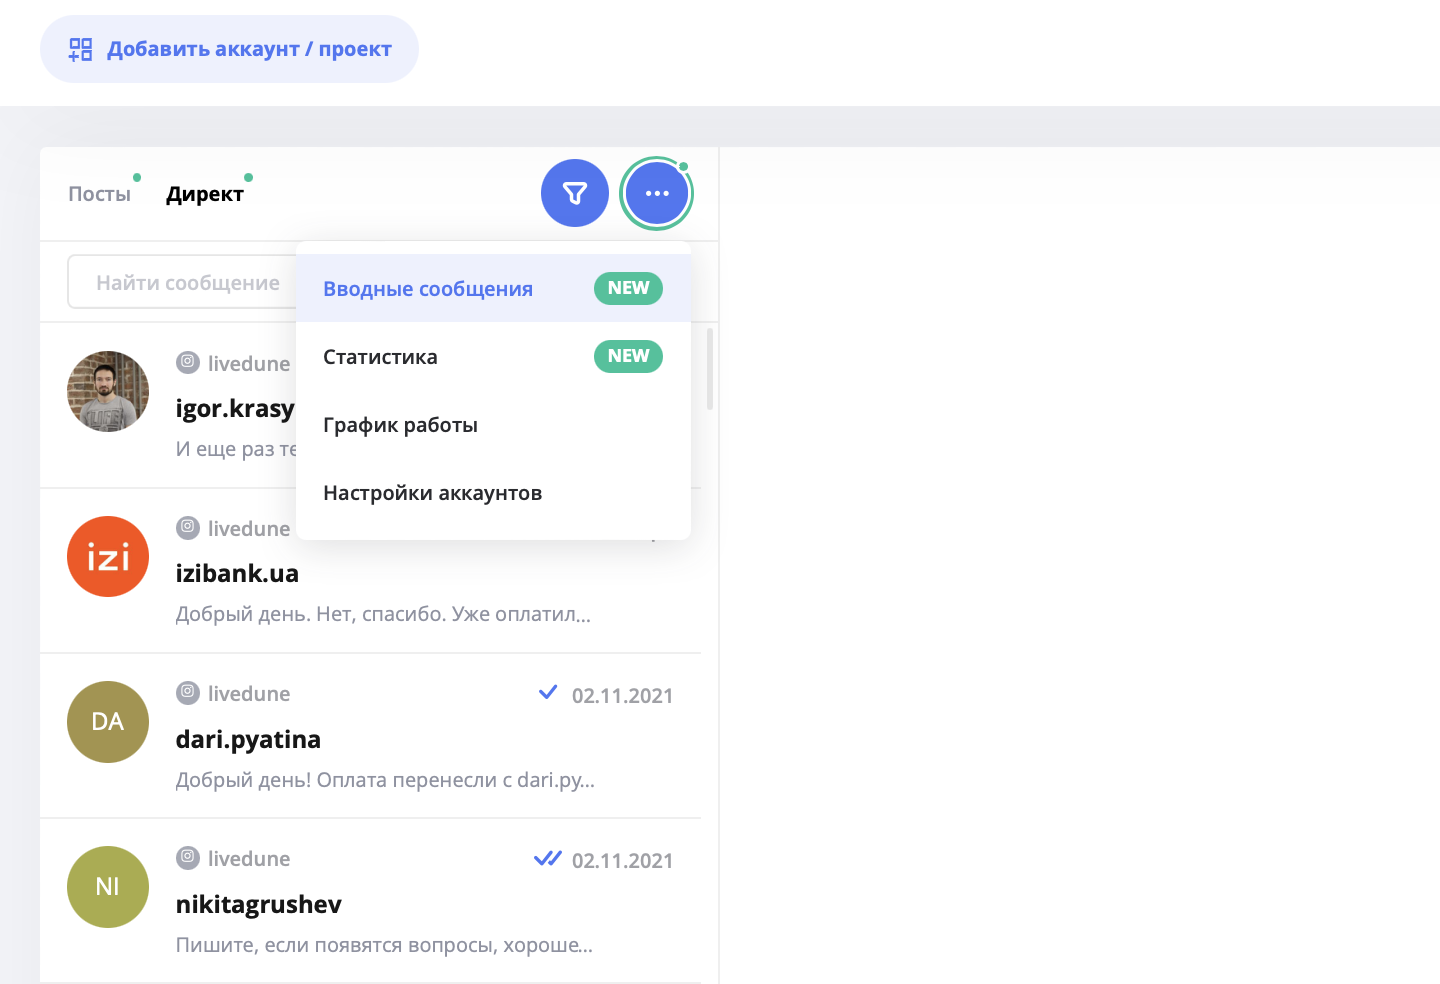Open the filter funnel button
The height and width of the screenshot is (984, 1440).
[575, 193]
